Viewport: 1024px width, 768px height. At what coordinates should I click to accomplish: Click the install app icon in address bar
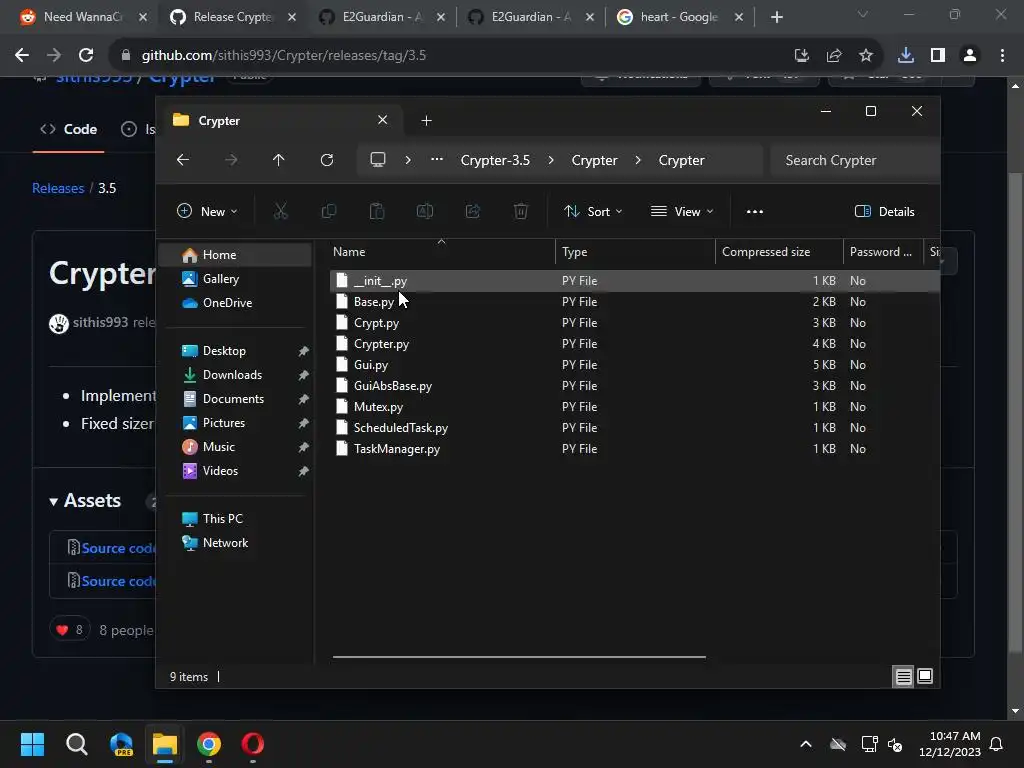801,56
